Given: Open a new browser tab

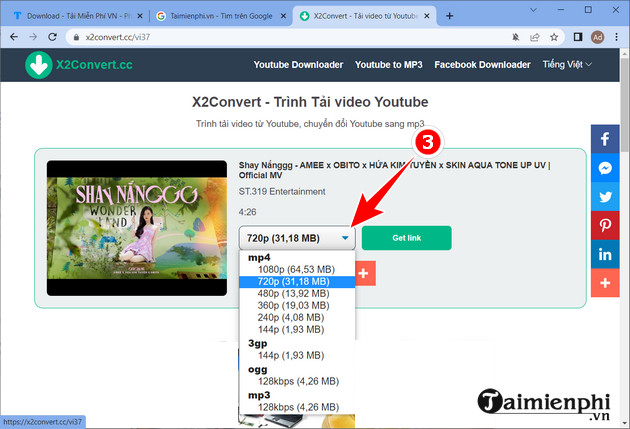Looking at the screenshot, I should pos(450,16).
